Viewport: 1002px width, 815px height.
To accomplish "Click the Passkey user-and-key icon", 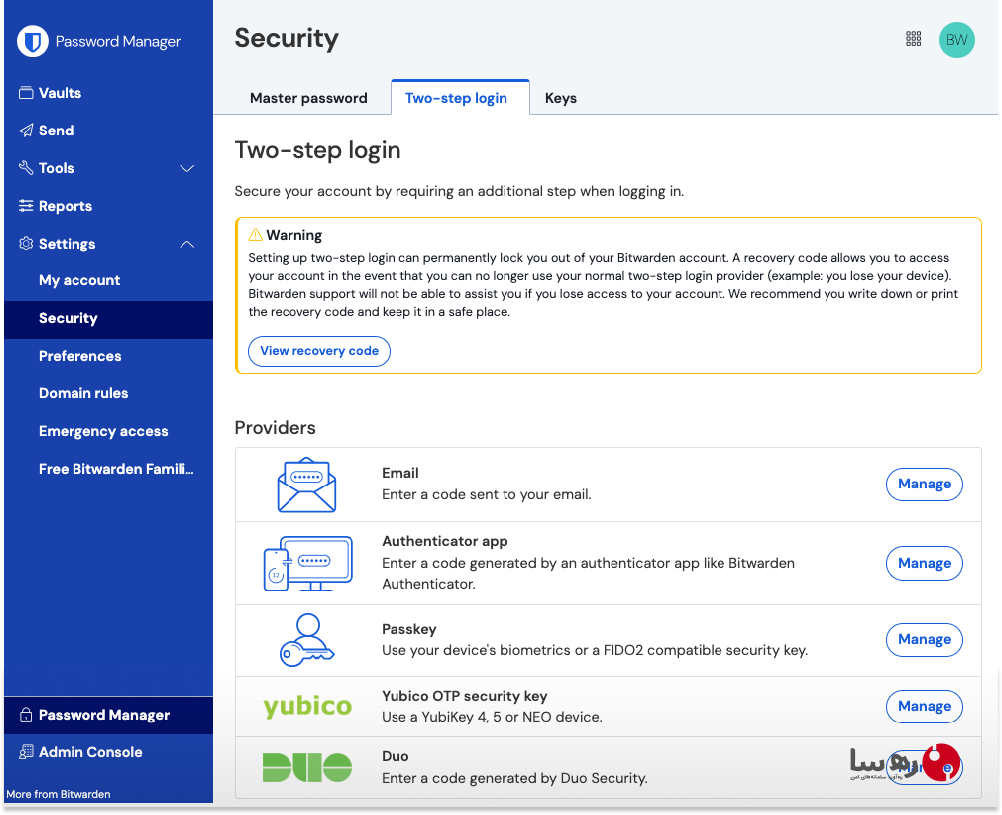I will coord(307,640).
